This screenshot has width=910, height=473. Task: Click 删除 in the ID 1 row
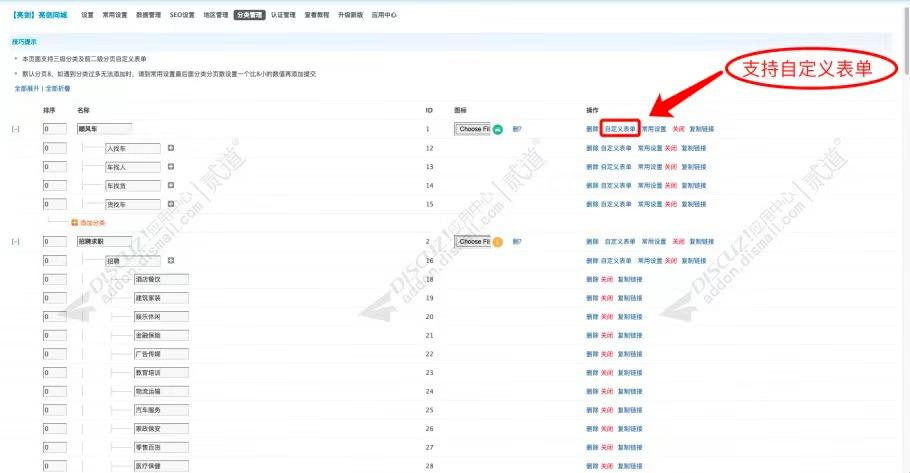tap(592, 129)
